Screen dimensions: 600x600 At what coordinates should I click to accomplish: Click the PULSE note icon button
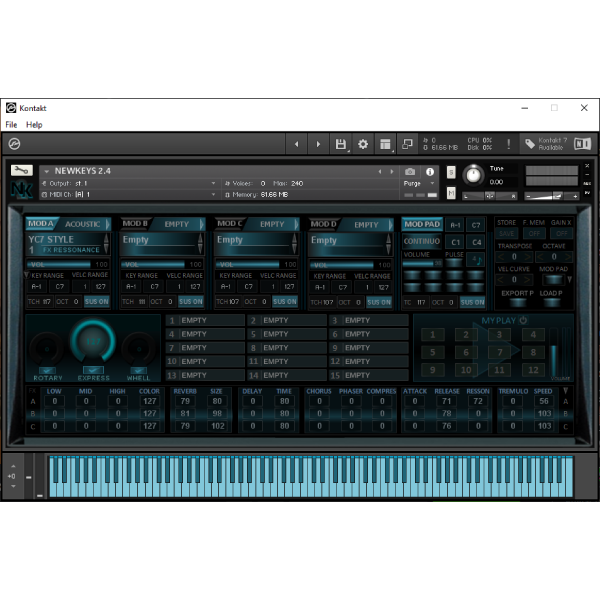476,260
